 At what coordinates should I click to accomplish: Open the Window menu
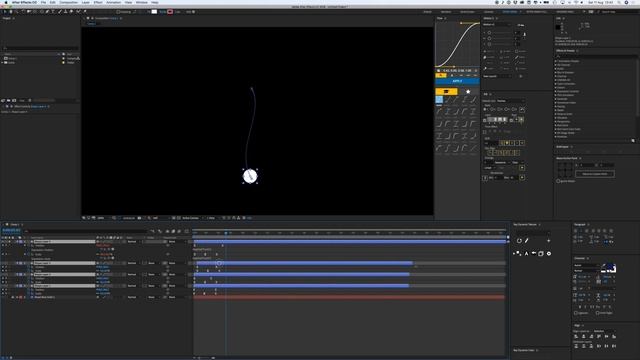pyautogui.click(x=142, y=2)
